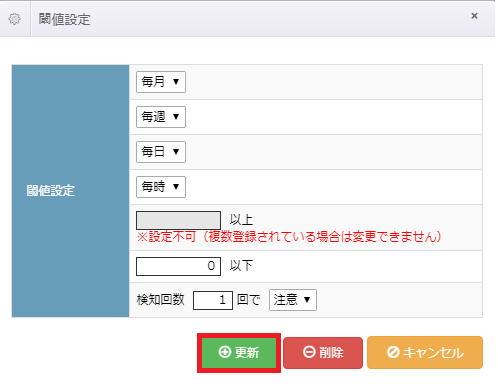The image size is (498, 386).
Task: Focus the 検知回数 count input field
Action: click(213, 300)
